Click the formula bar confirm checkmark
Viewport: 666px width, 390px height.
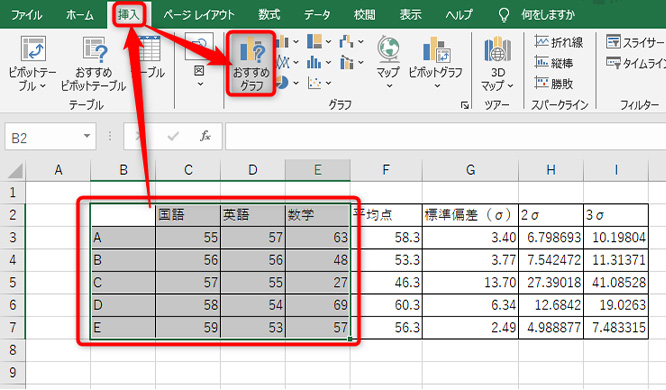point(172,136)
